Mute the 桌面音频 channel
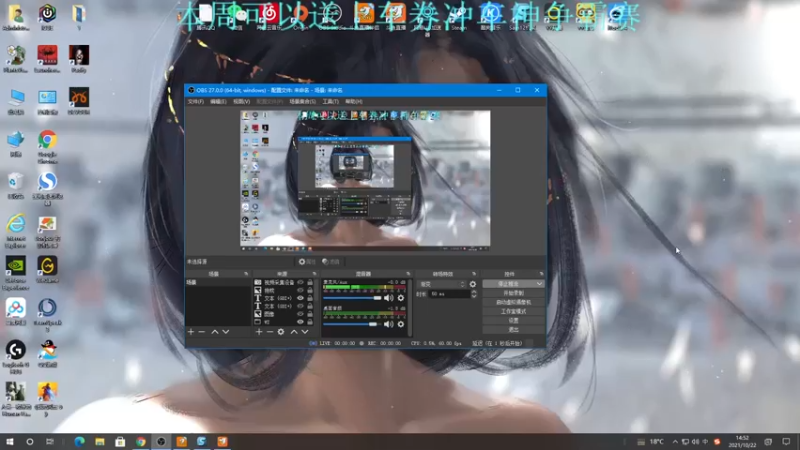 389,324
